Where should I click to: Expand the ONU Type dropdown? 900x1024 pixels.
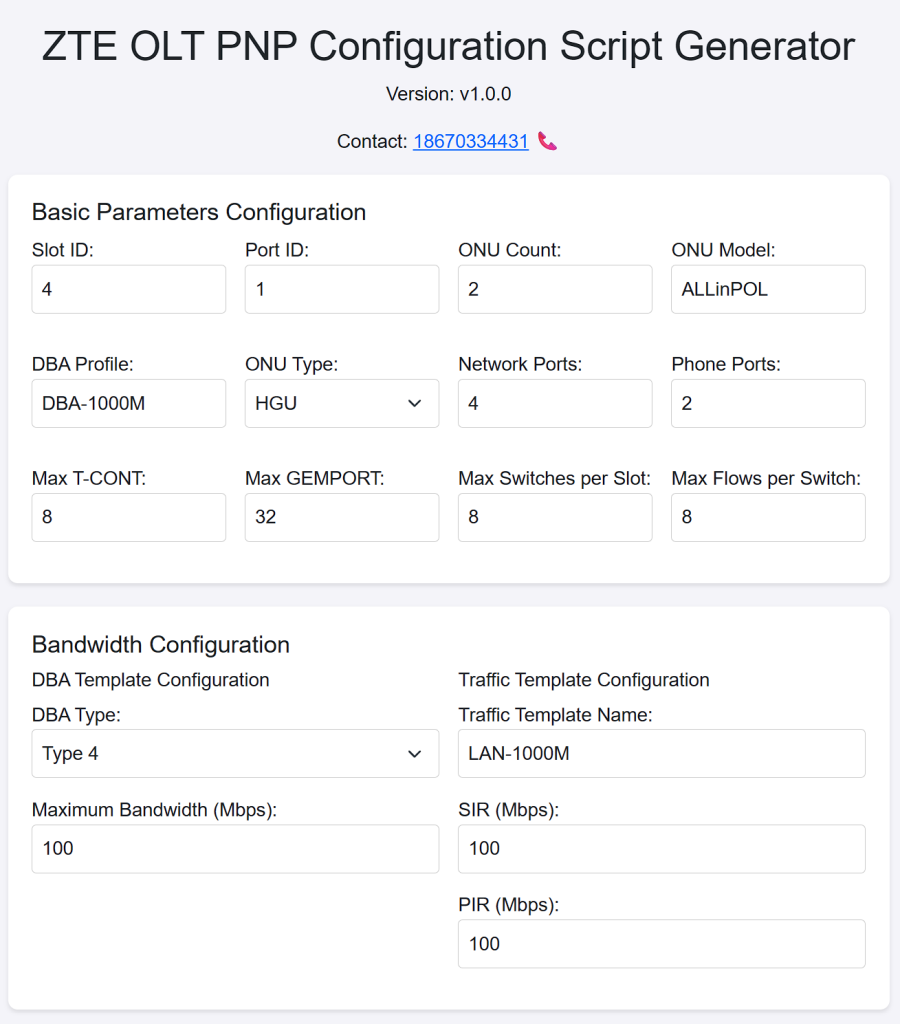pyautogui.click(x=342, y=404)
